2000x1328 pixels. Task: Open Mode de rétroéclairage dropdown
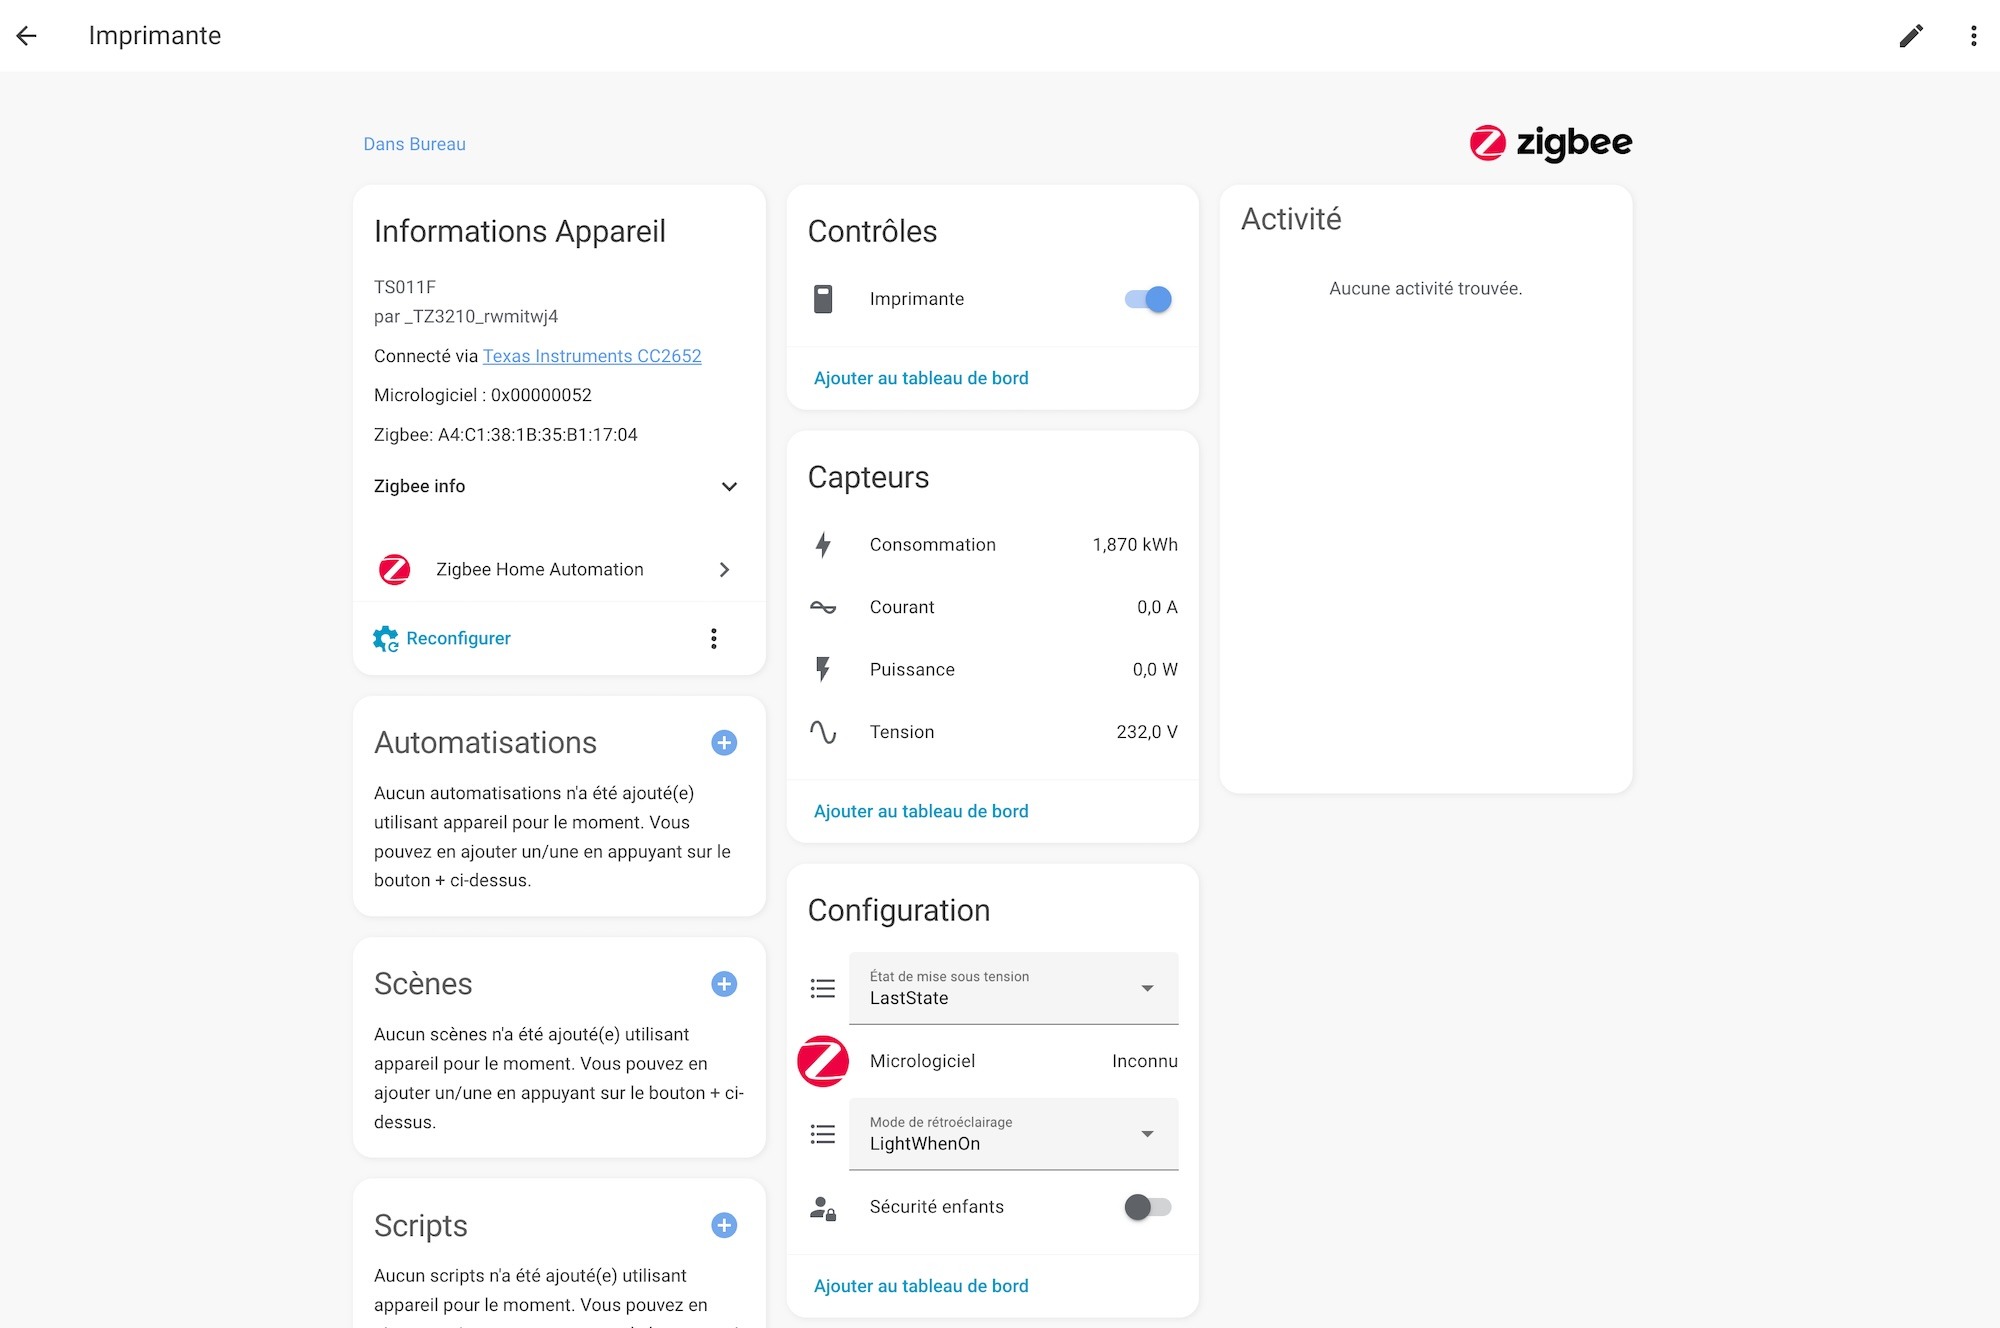(x=1013, y=1134)
